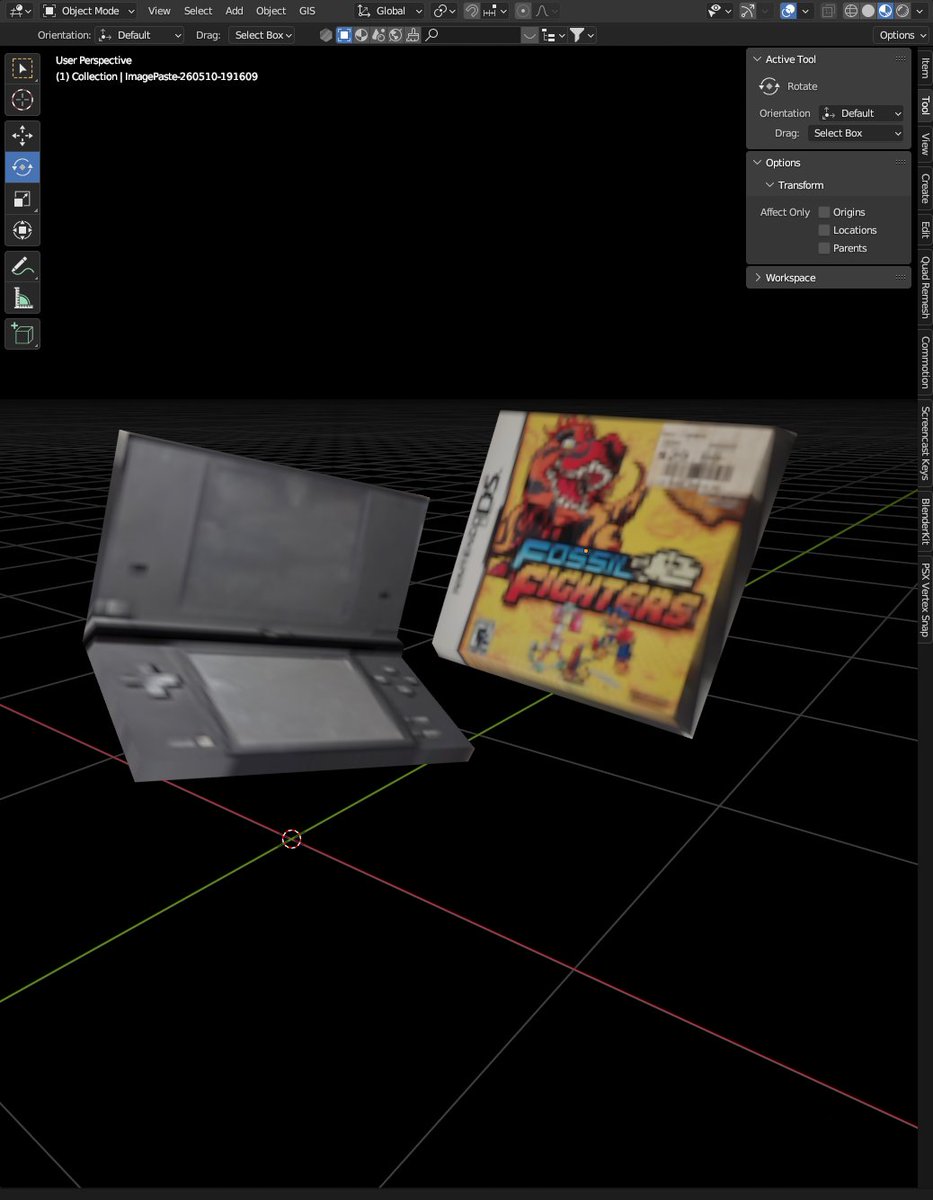Image resolution: width=933 pixels, height=1200 pixels.
Task: Select the Rotate tool in left toolbar
Action: coord(22,167)
